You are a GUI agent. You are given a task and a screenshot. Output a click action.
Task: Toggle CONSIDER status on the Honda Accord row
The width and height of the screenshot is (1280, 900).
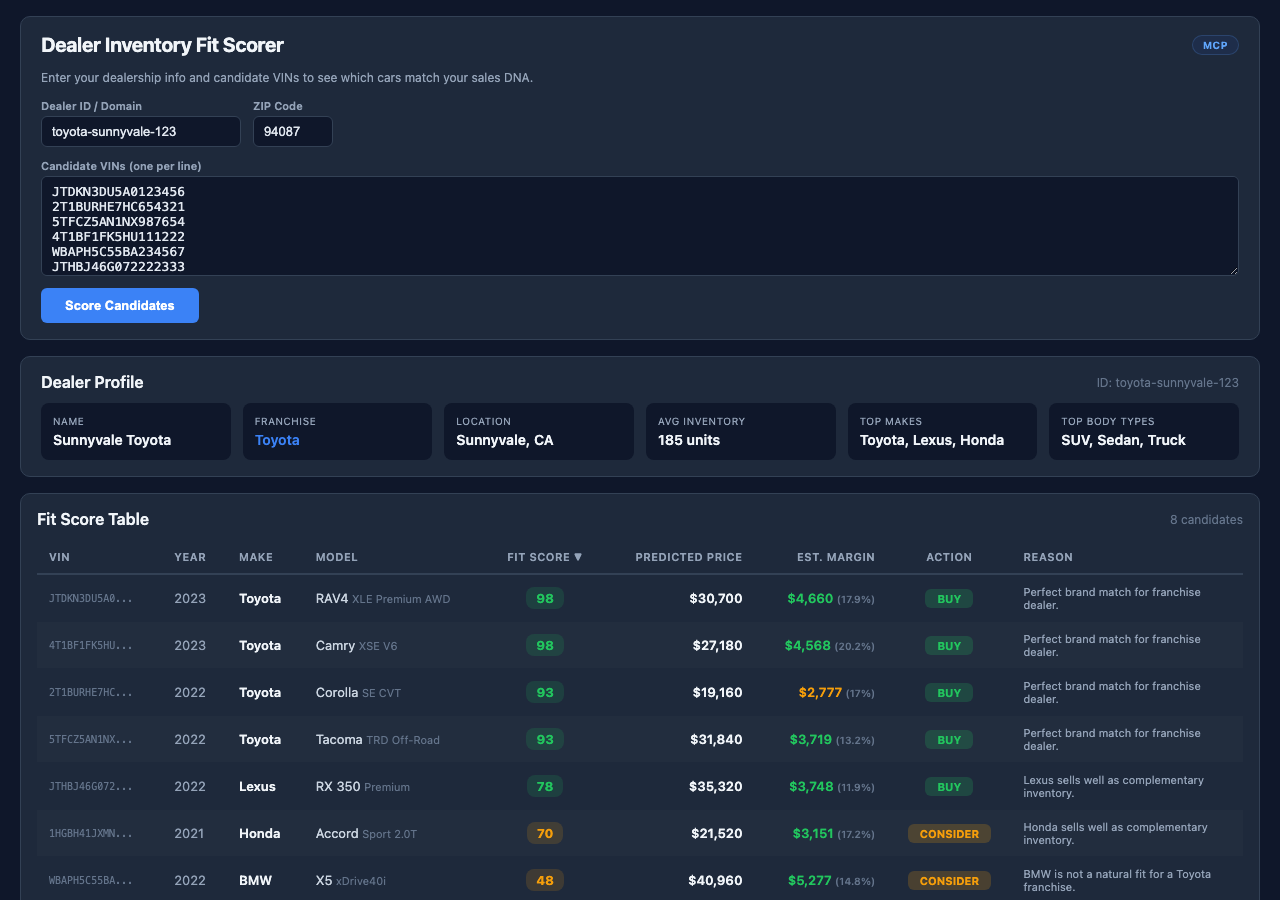pyautogui.click(x=948, y=833)
